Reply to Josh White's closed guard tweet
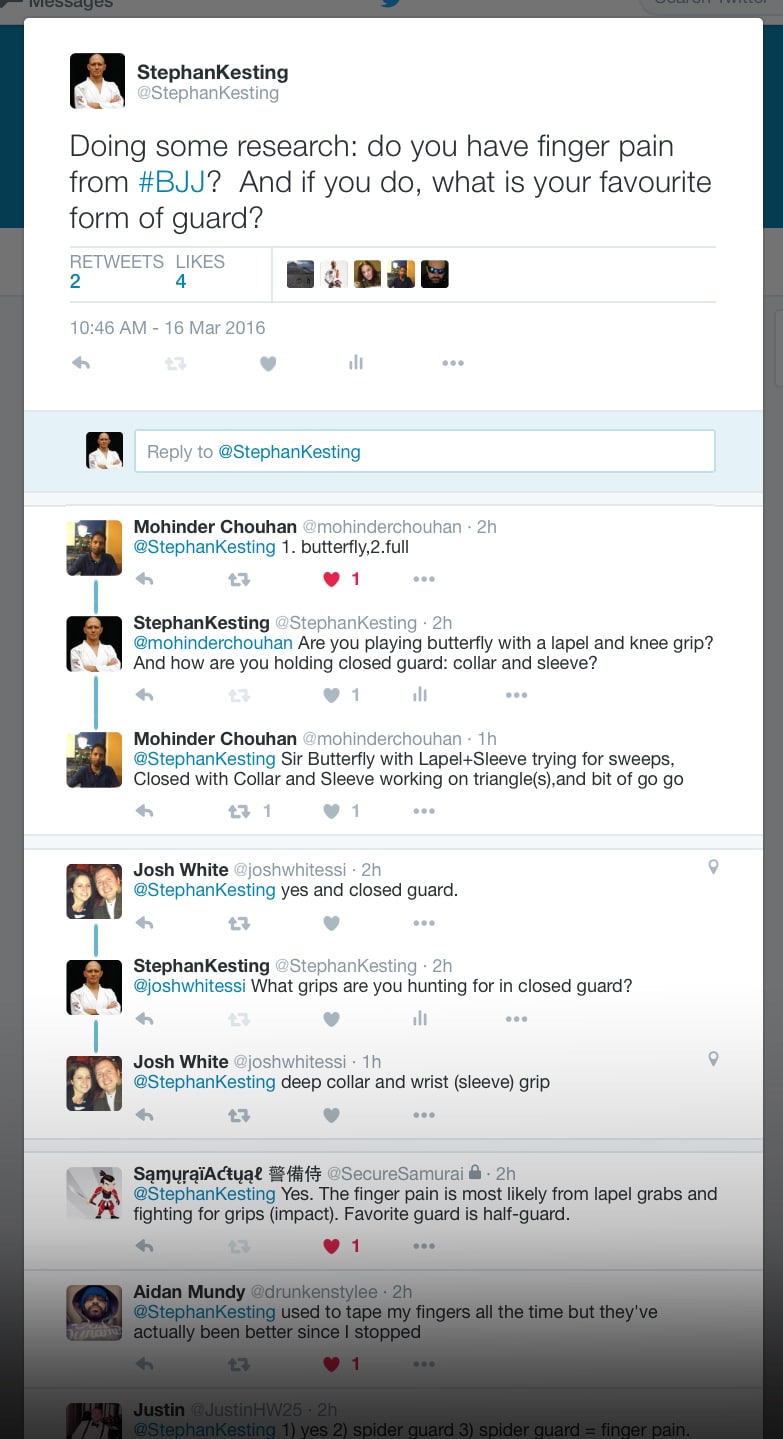Screen dimensions: 783x1439 click(144, 923)
